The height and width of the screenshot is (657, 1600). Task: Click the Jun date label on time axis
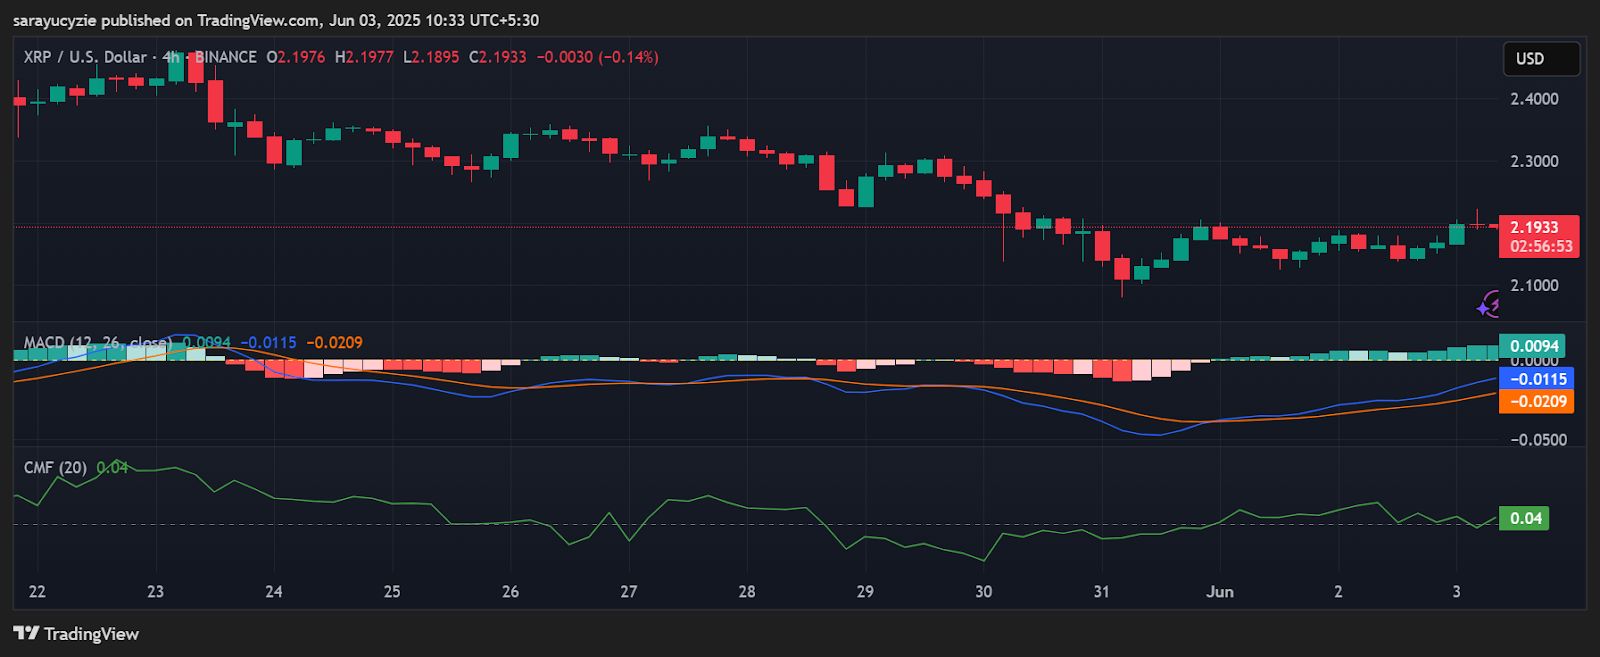tap(1219, 592)
